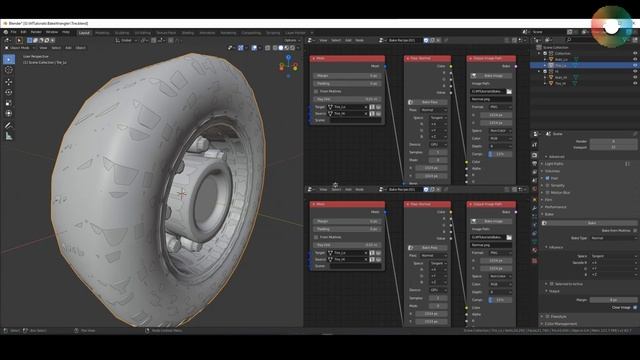Switch viewport to Material Preview shading
640x360 pixels.
[x=286, y=48]
